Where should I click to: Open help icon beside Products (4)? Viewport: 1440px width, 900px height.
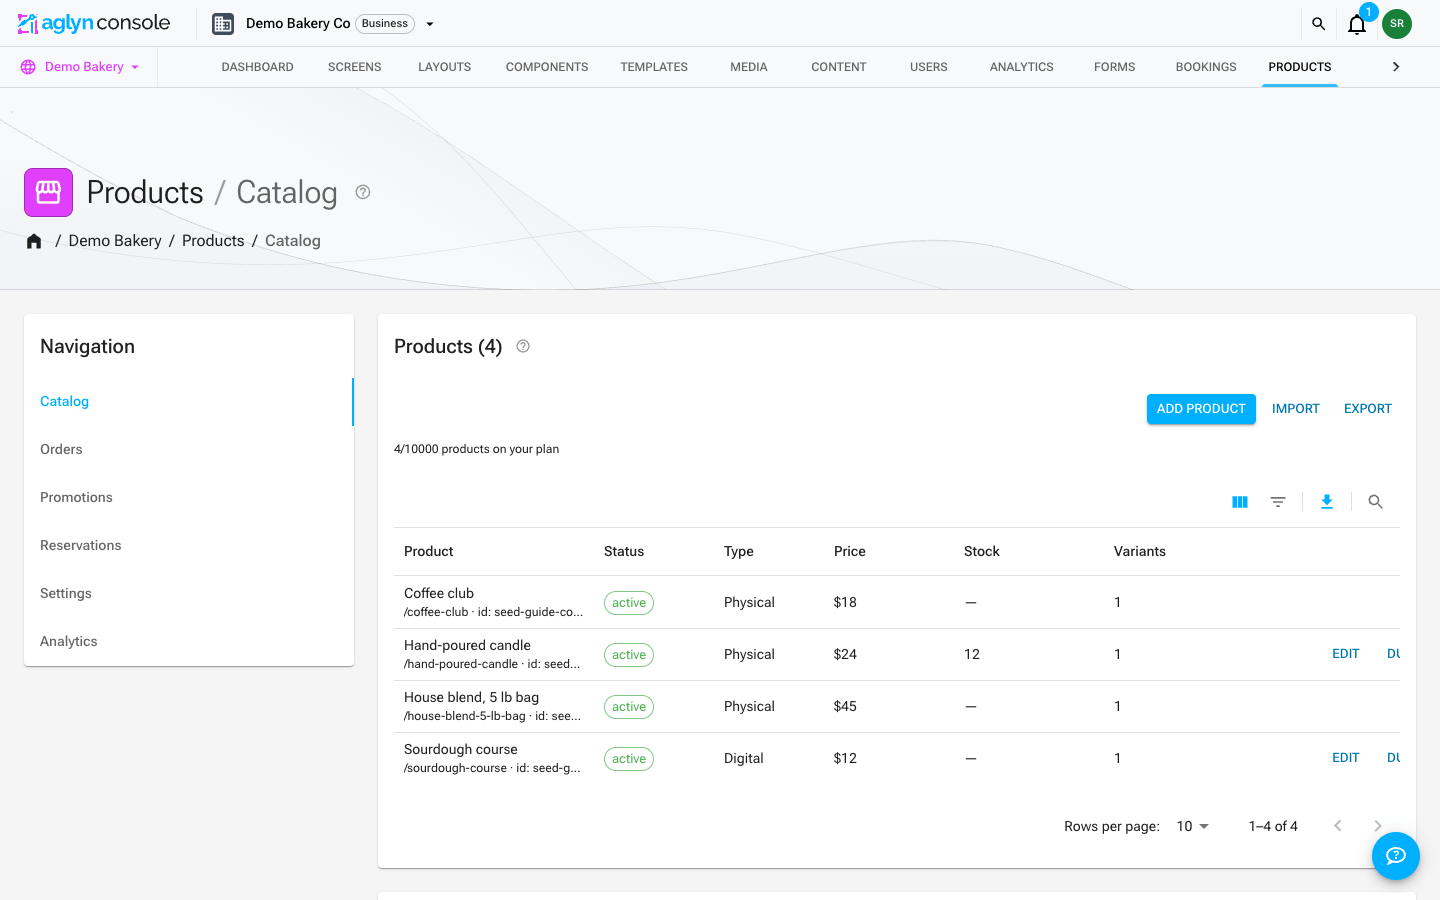[523, 346]
